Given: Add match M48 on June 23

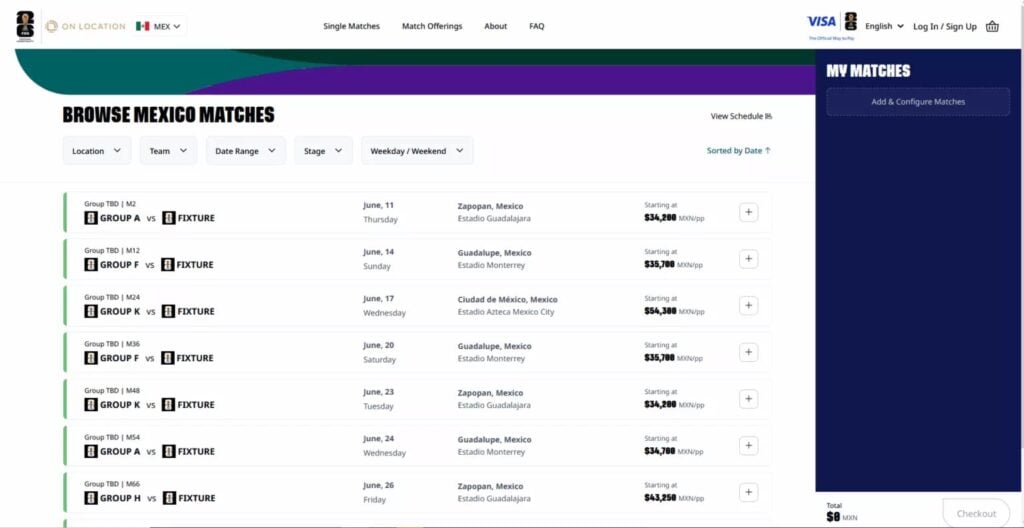Looking at the screenshot, I should (749, 399).
